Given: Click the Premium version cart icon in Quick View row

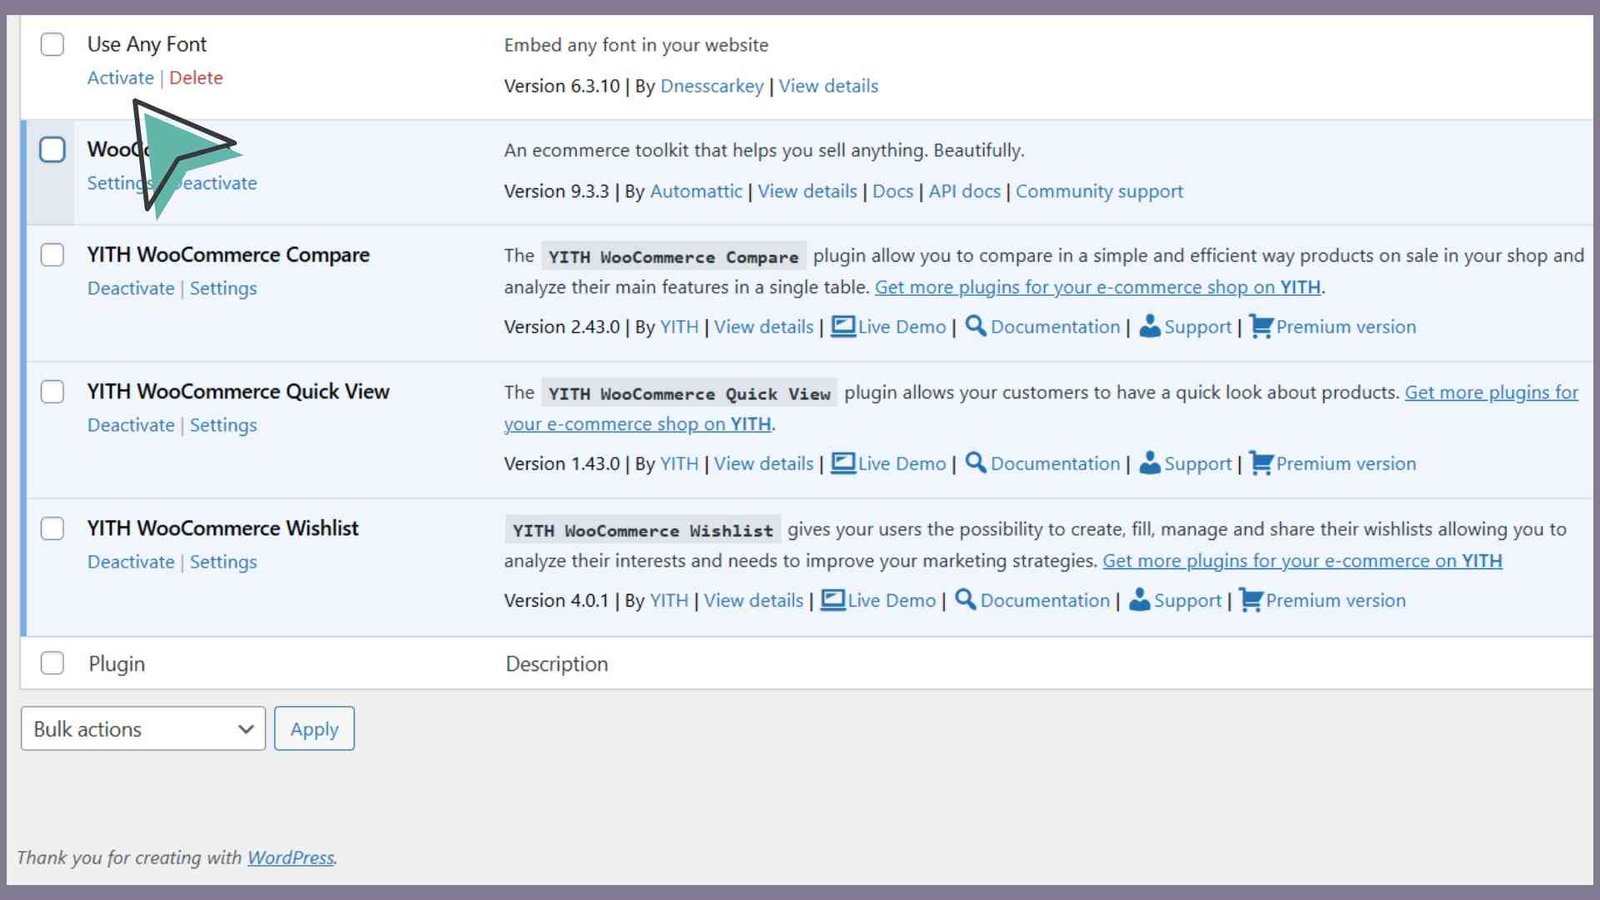Looking at the screenshot, I should tap(1261, 463).
